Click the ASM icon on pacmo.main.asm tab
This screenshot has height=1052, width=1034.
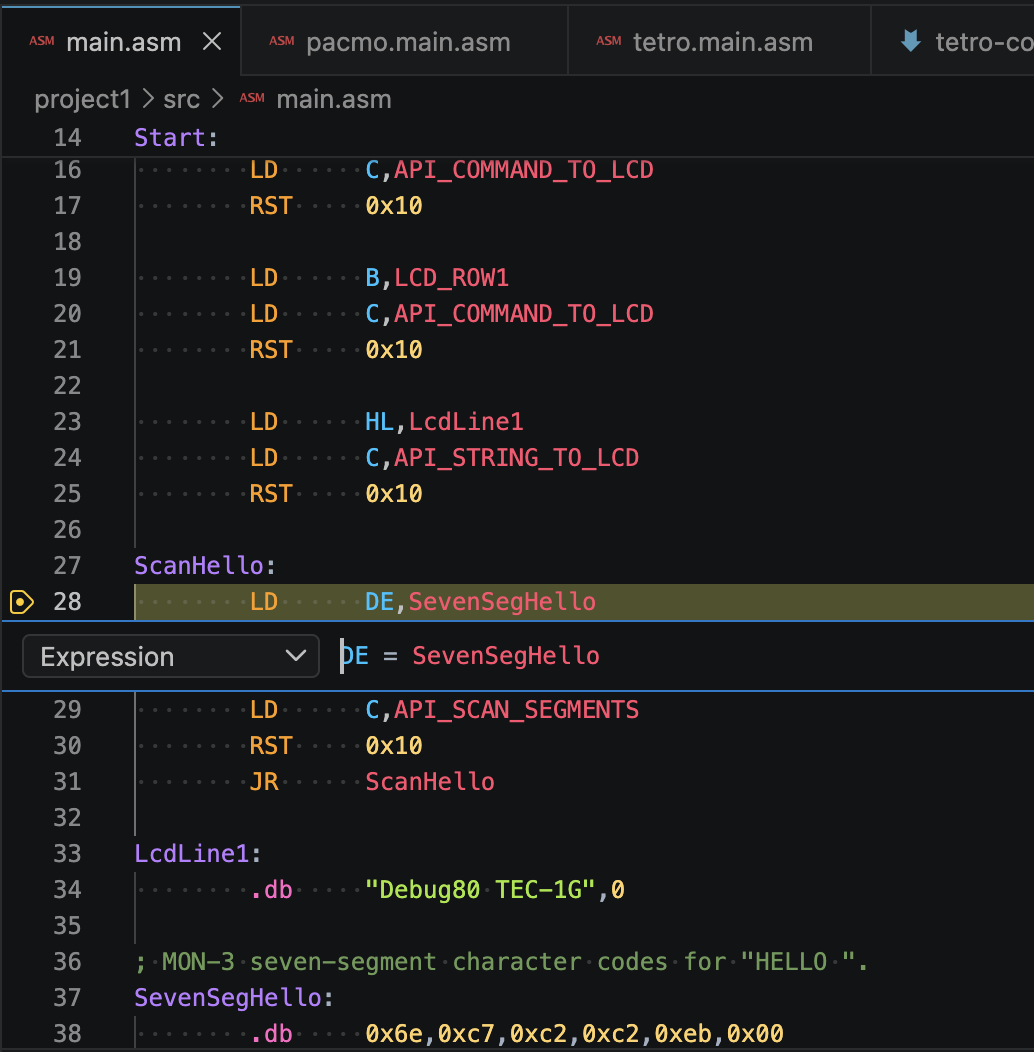(x=282, y=42)
